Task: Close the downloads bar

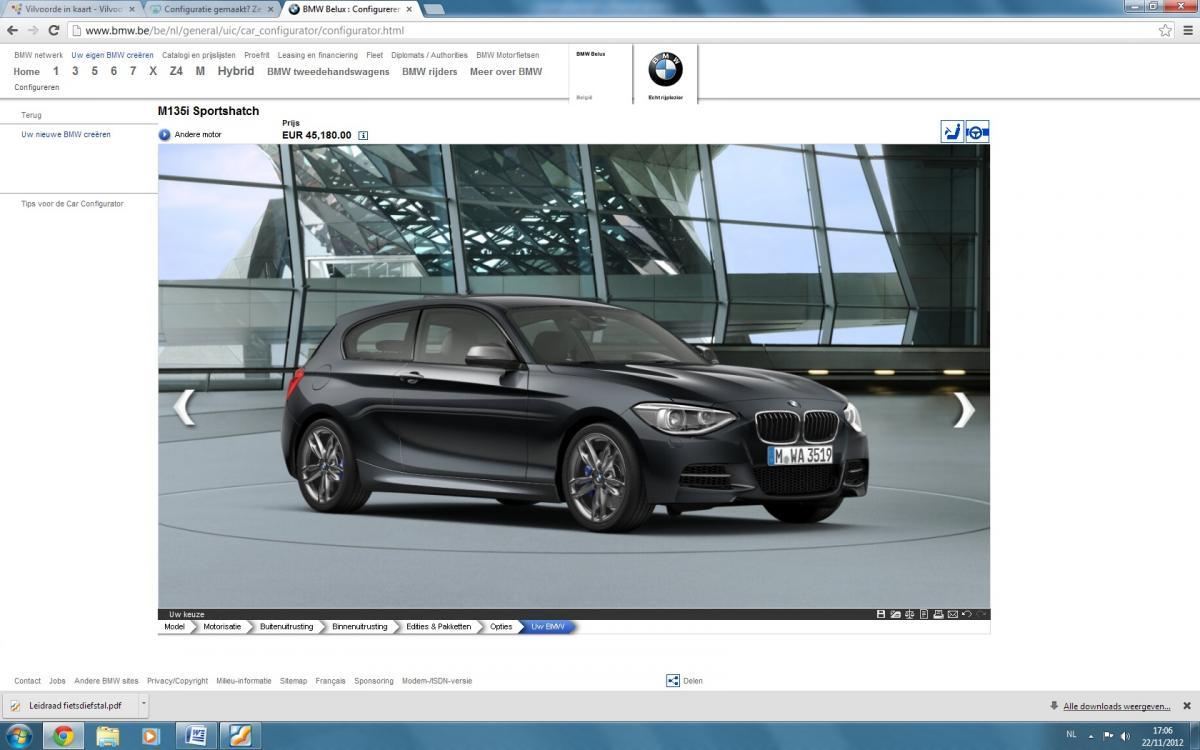Action: click(x=1187, y=705)
